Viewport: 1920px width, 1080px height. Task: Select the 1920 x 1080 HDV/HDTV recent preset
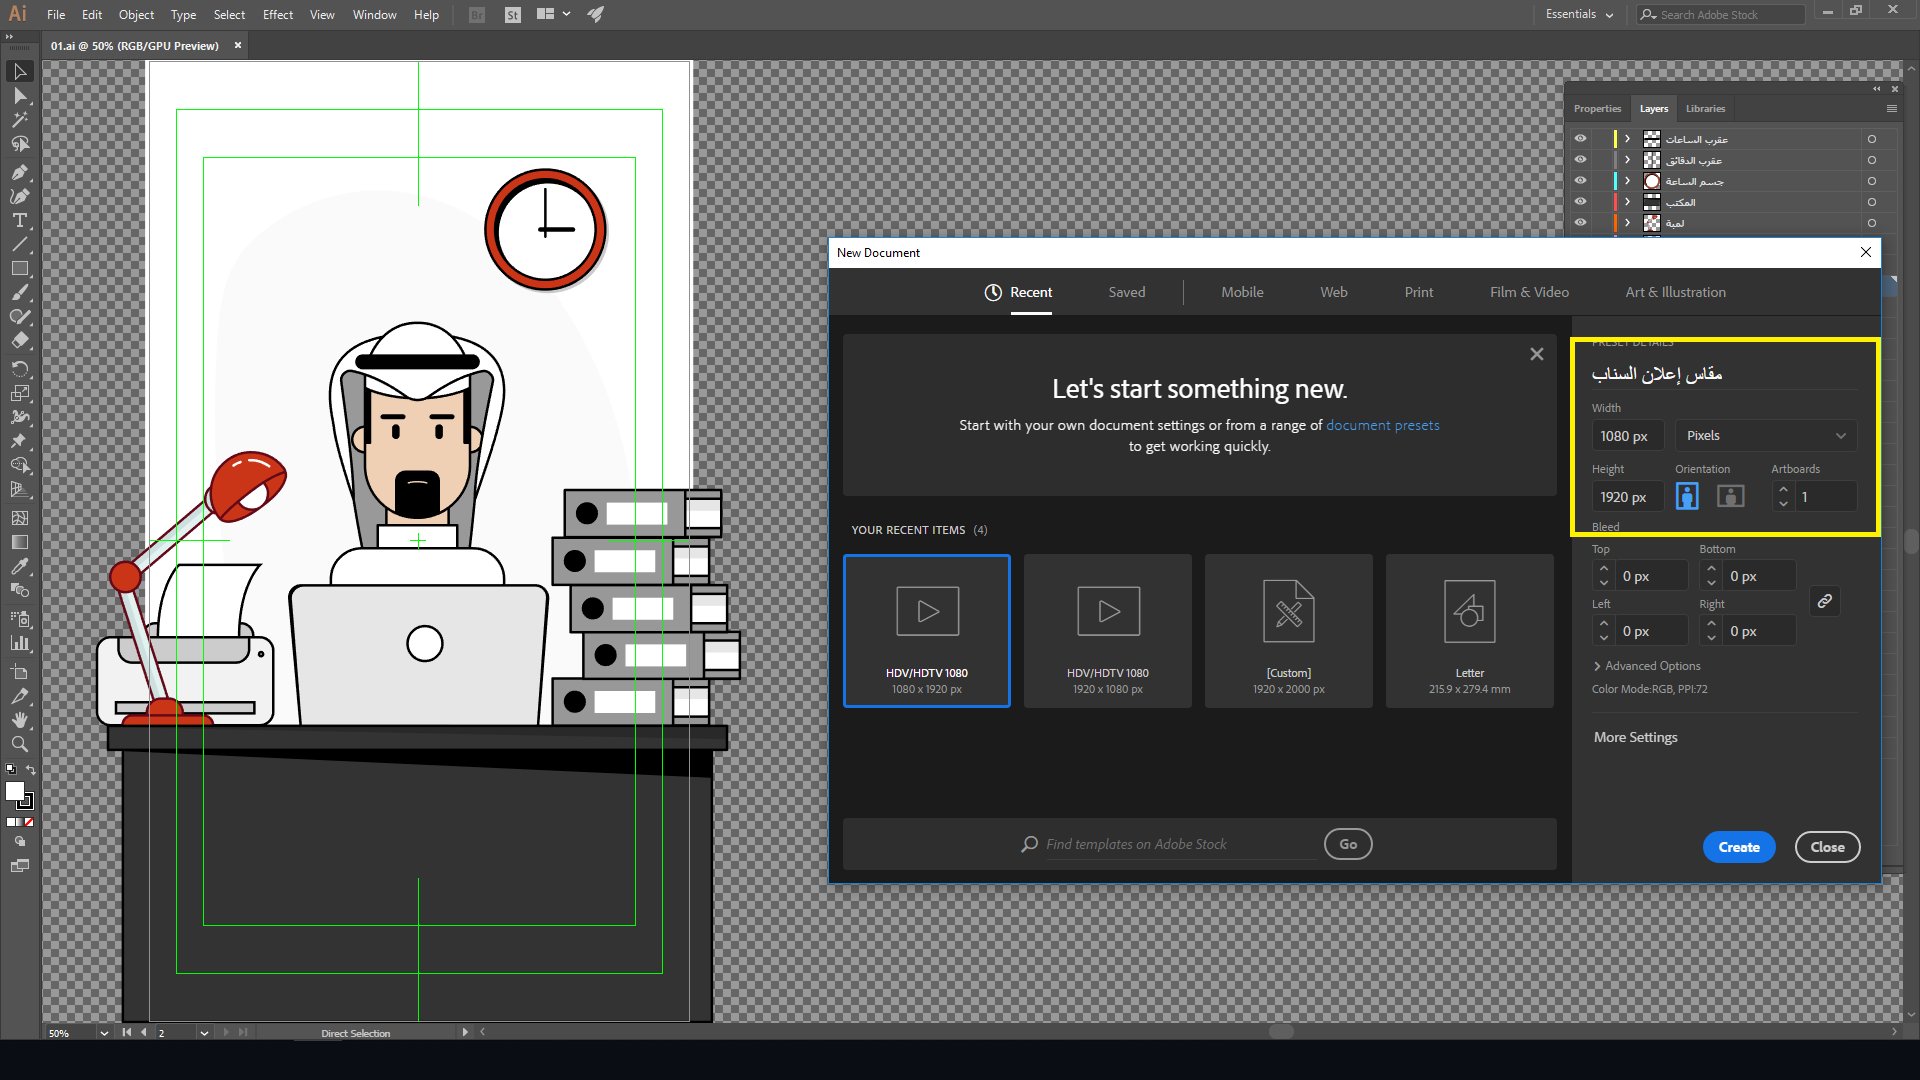point(1107,631)
